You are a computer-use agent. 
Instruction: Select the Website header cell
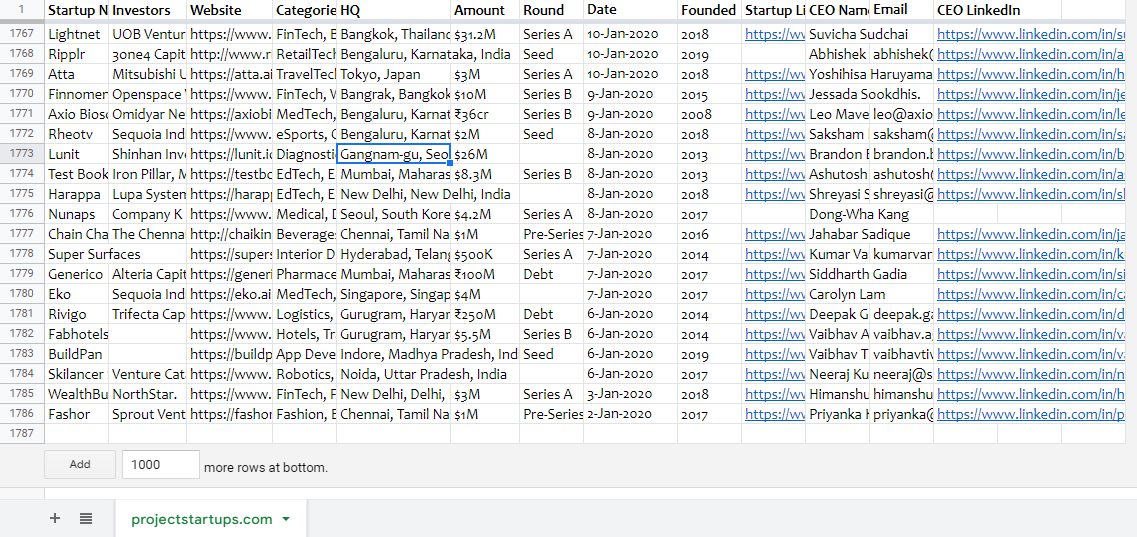click(x=230, y=10)
